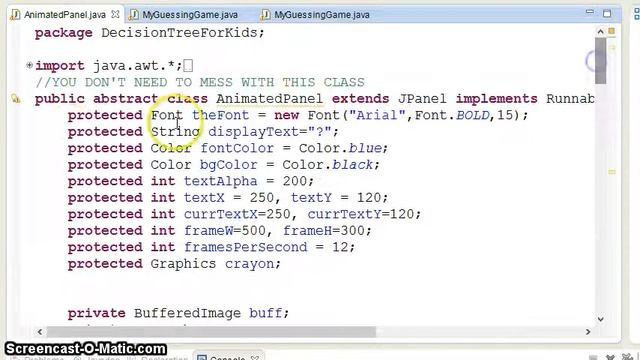640x360 pixels.
Task: Click the 'JPanel' superclass name
Action: click(422, 99)
